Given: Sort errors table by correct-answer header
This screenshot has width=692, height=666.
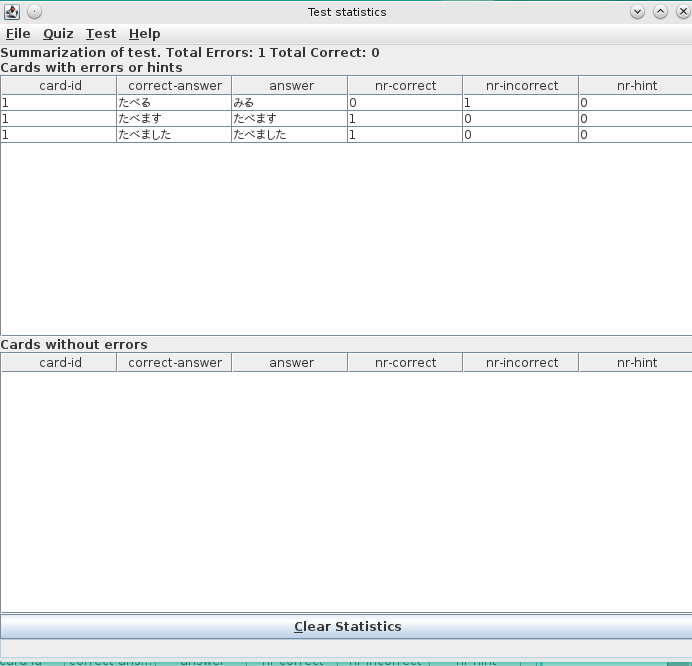Looking at the screenshot, I should [174, 85].
